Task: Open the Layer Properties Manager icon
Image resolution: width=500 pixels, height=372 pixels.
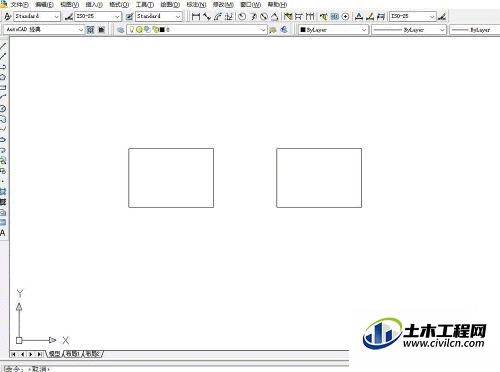Action: click(x=121, y=30)
